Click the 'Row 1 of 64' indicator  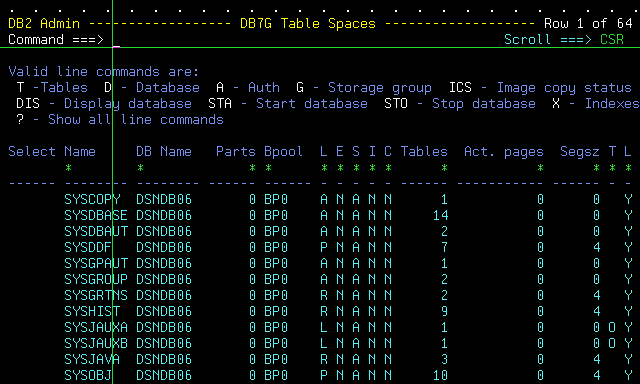588,24
